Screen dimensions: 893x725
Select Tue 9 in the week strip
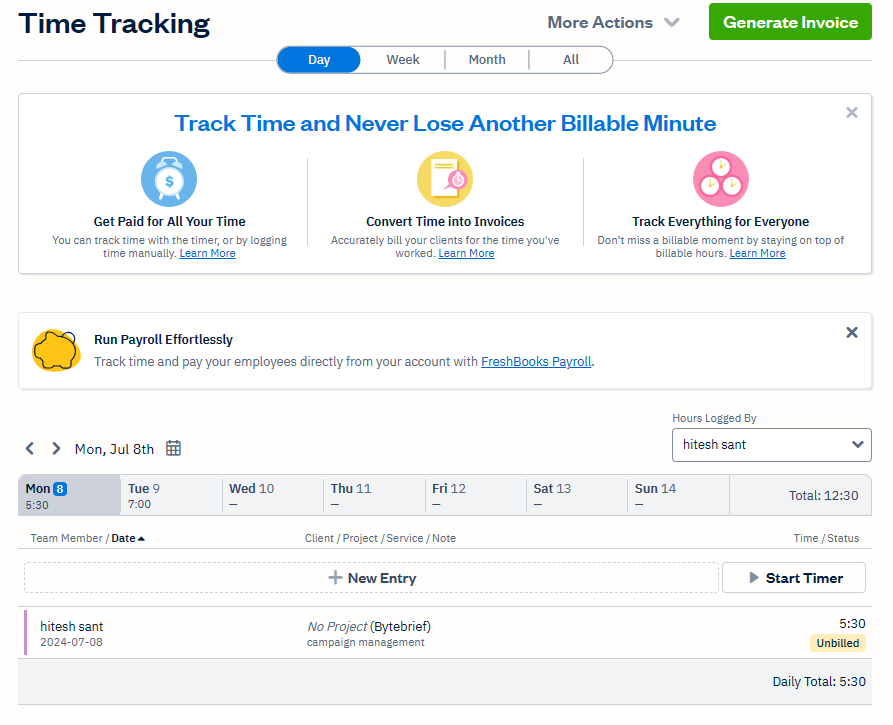point(171,495)
